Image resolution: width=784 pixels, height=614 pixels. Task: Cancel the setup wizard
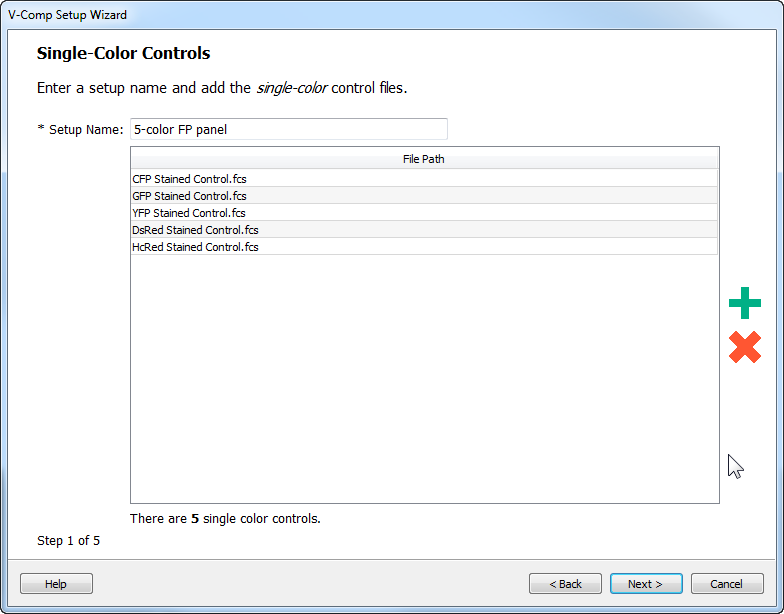(726, 584)
